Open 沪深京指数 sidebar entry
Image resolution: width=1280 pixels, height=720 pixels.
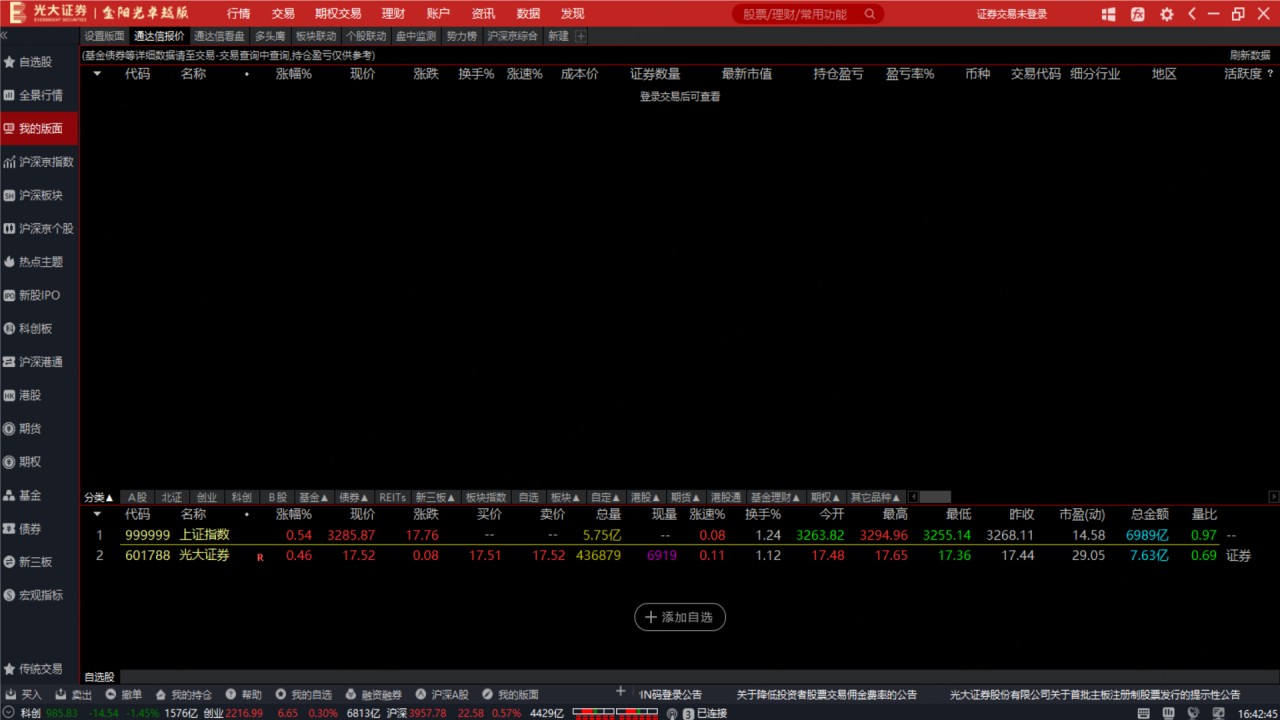click(38, 162)
